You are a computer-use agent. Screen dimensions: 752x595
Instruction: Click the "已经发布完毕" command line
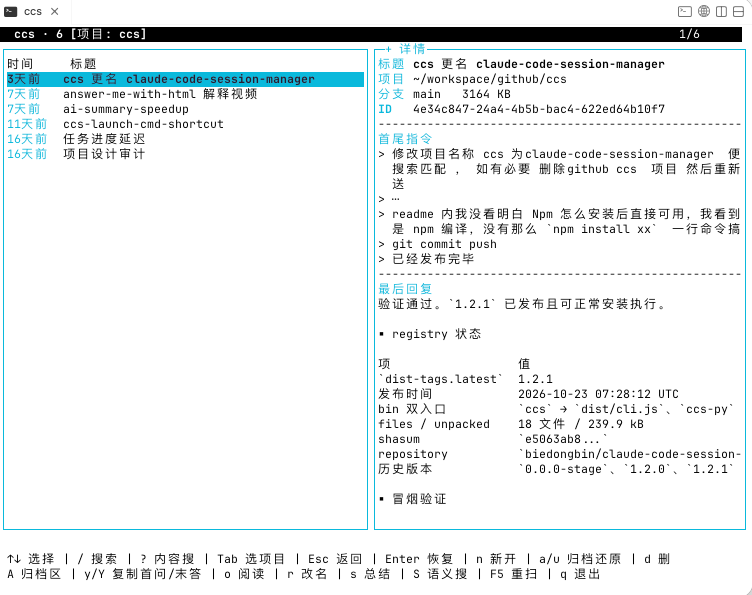[433, 259]
